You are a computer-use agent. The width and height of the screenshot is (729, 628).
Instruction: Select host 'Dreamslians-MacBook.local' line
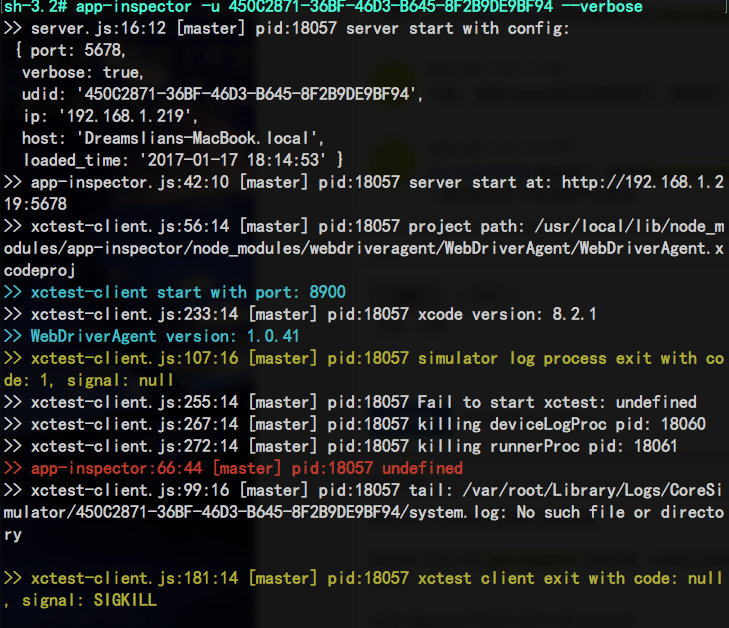[x=173, y=138]
